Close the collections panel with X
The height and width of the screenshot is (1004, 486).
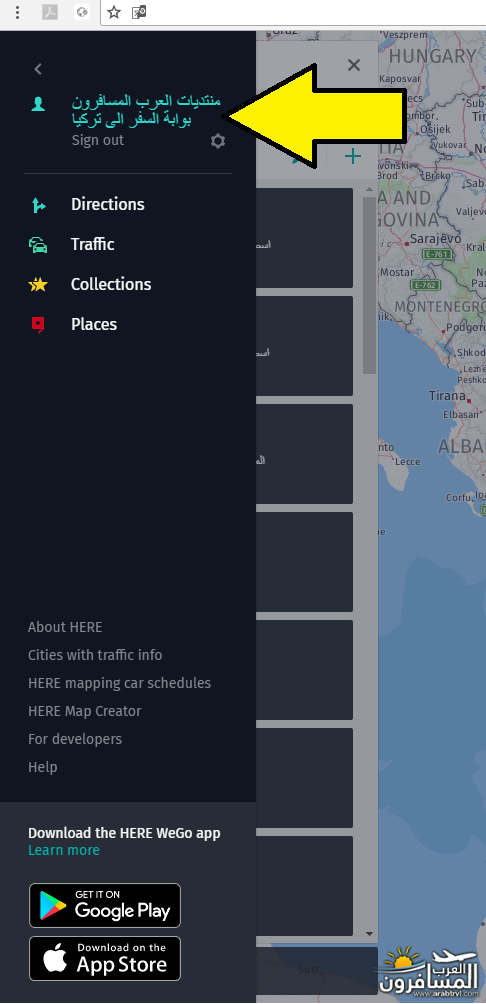point(353,65)
